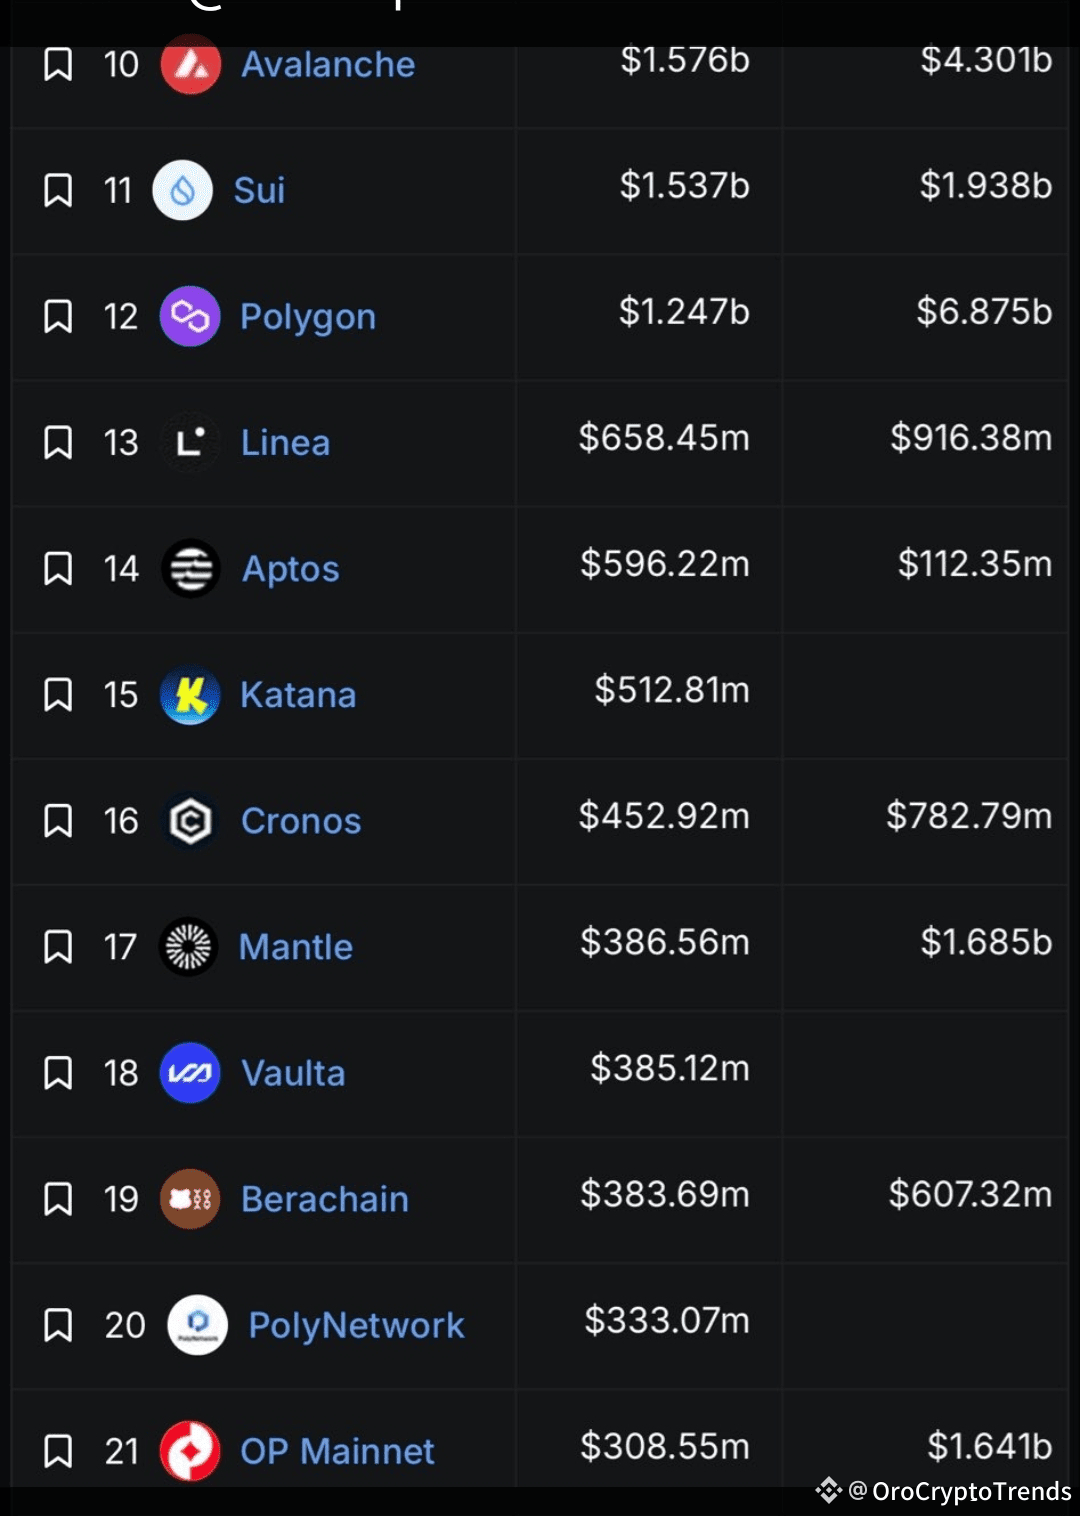Click the Sui water drop logo
Viewport: 1080px width, 1516px height.
tap(183, 190)
